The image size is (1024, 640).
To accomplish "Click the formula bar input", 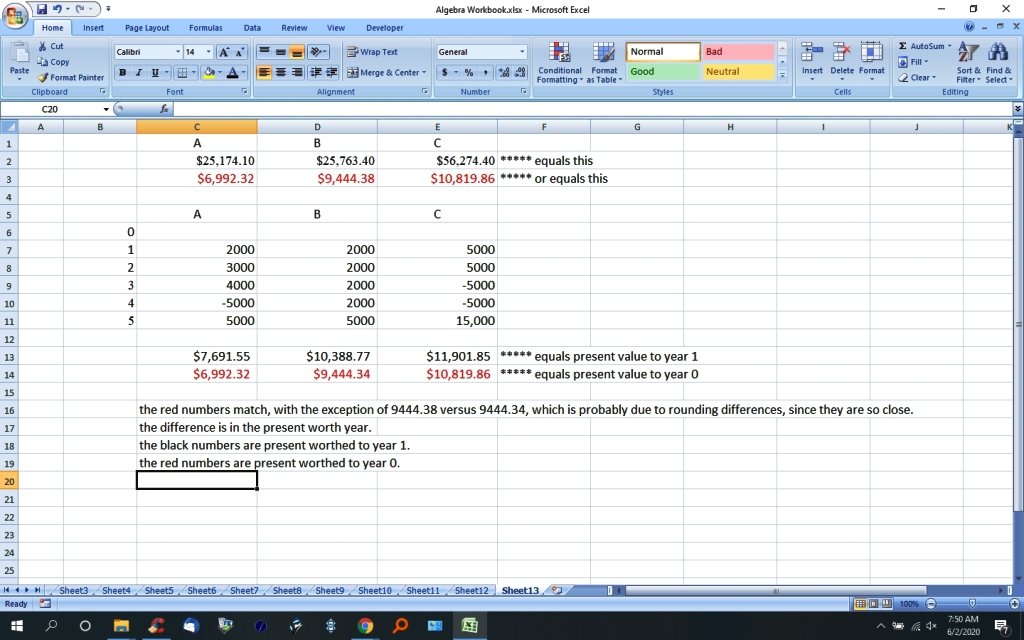I will pyautogui.click(x=591, y=109).
